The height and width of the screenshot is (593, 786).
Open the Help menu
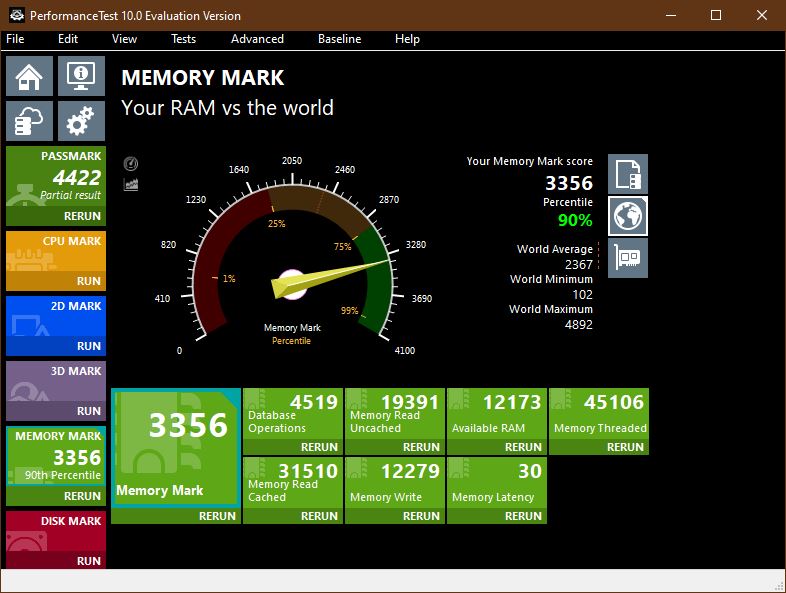click(407, 39)
